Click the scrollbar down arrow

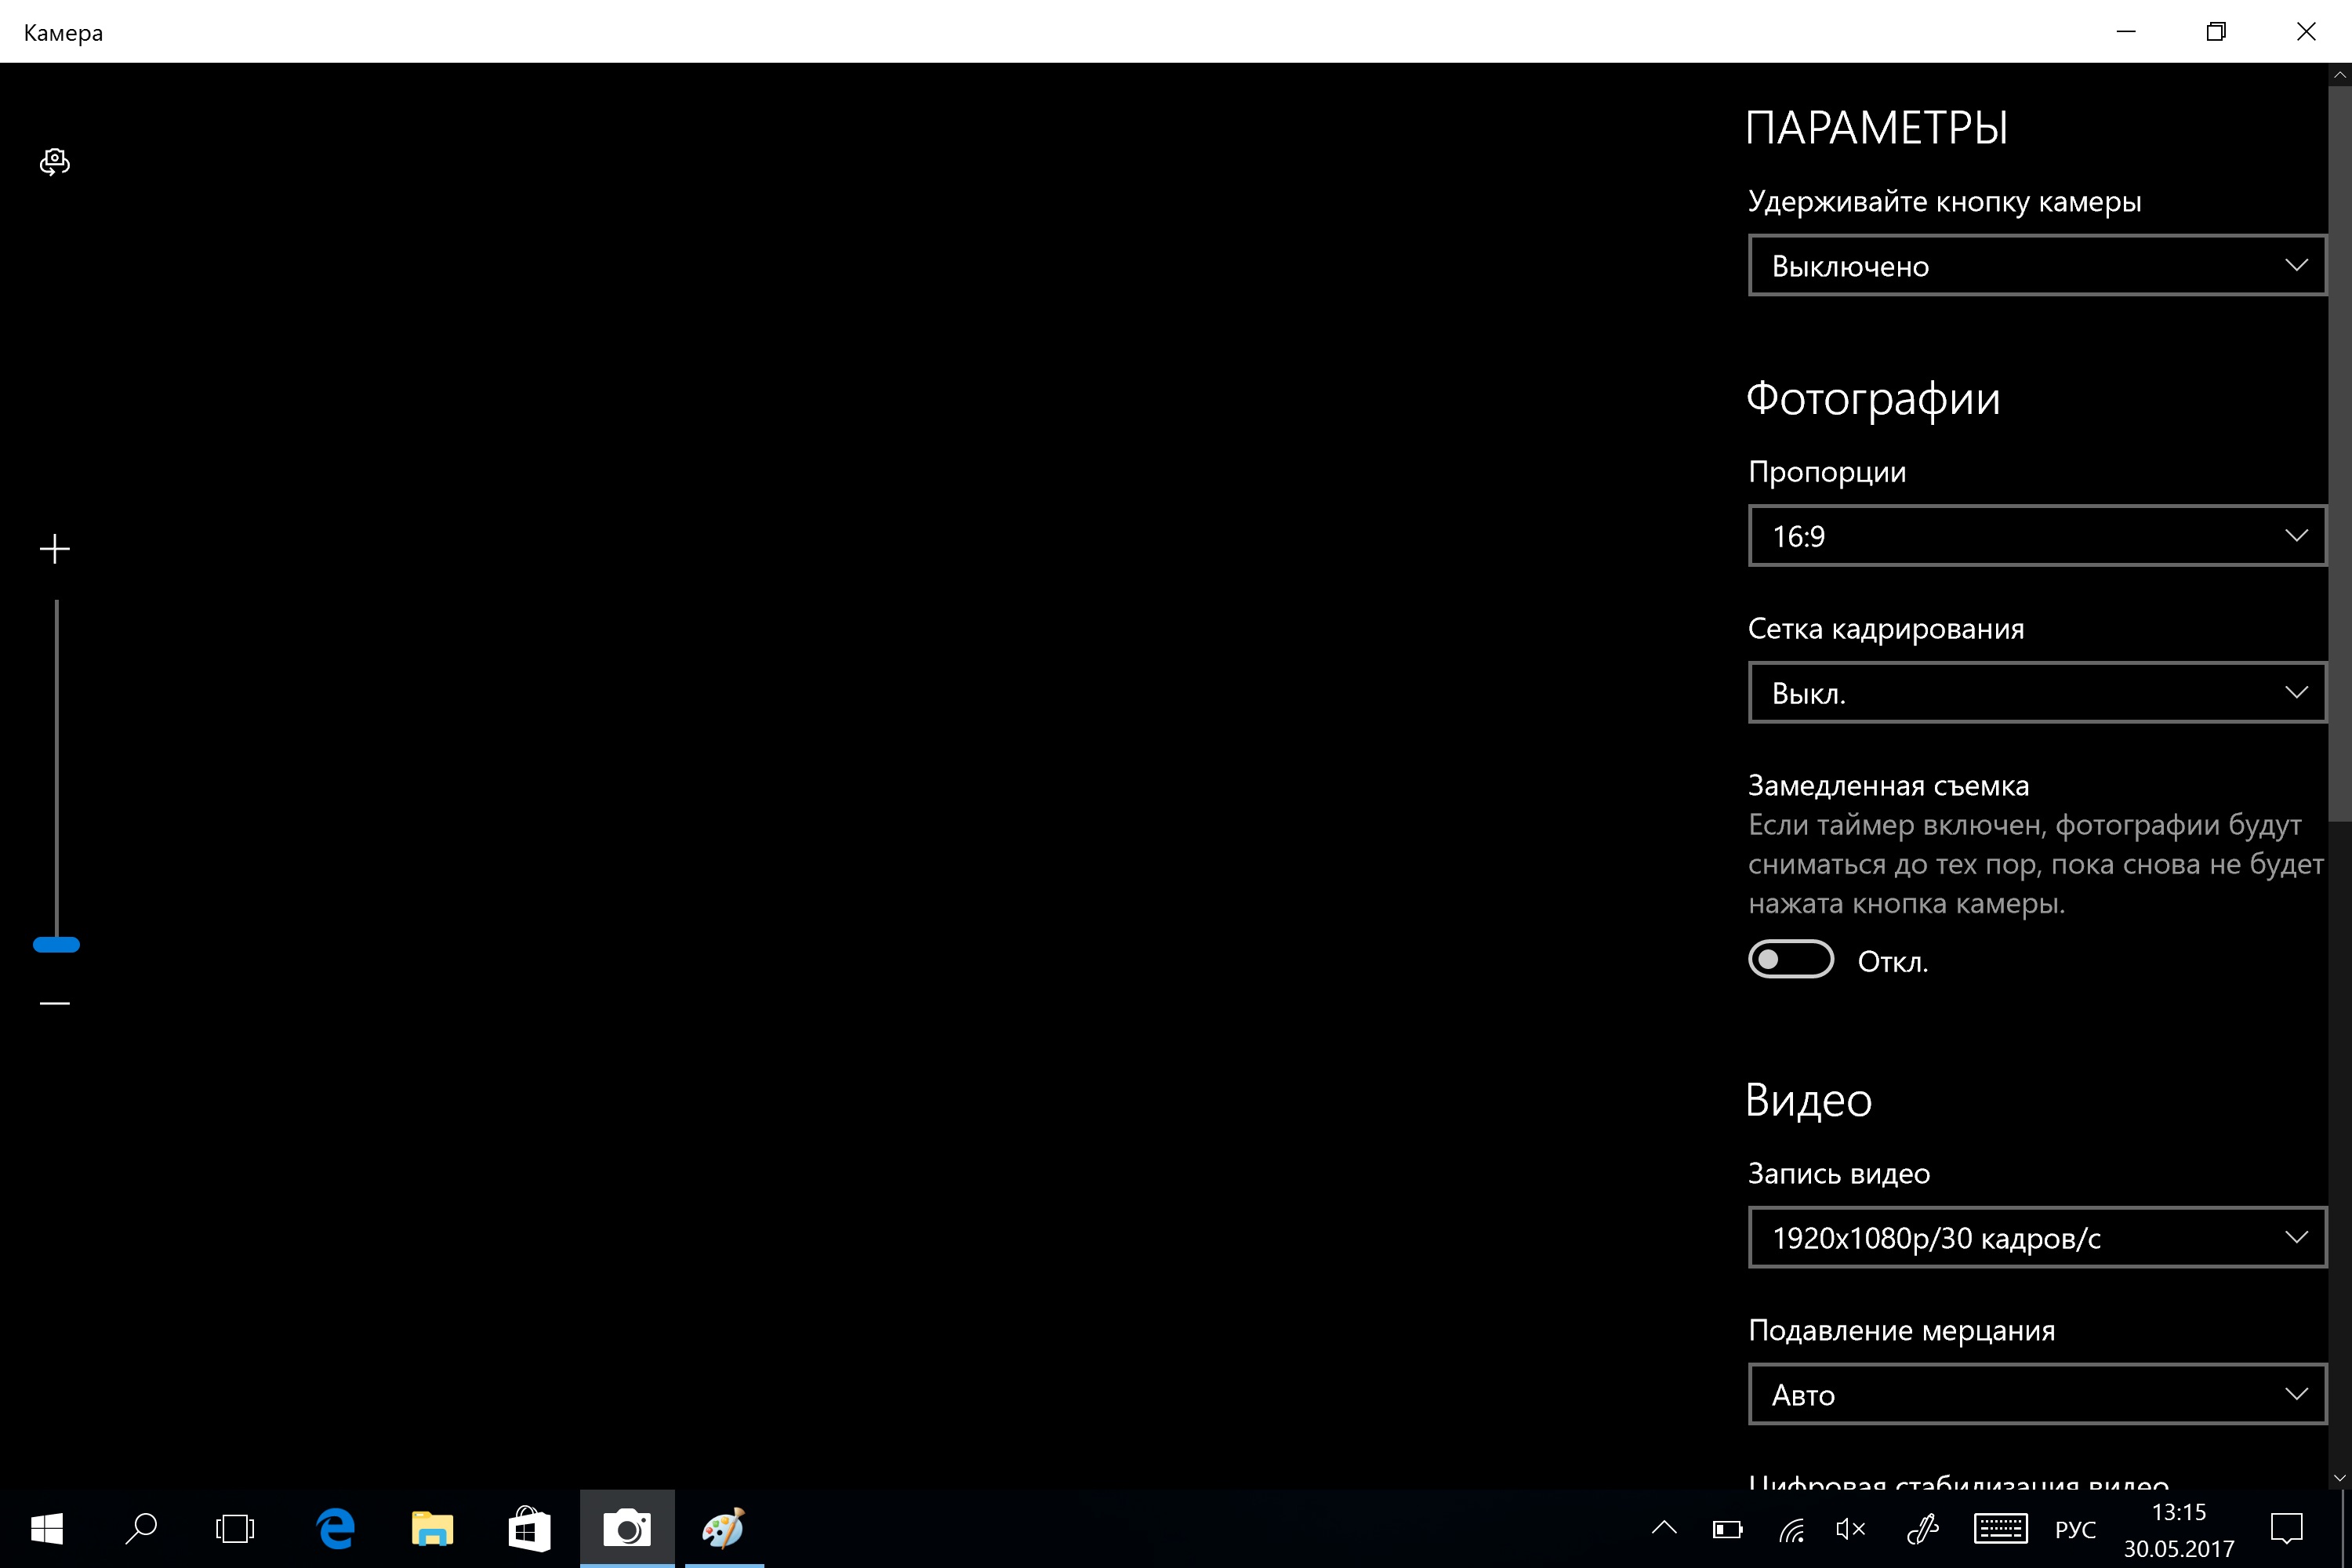coord(2339,1477)
